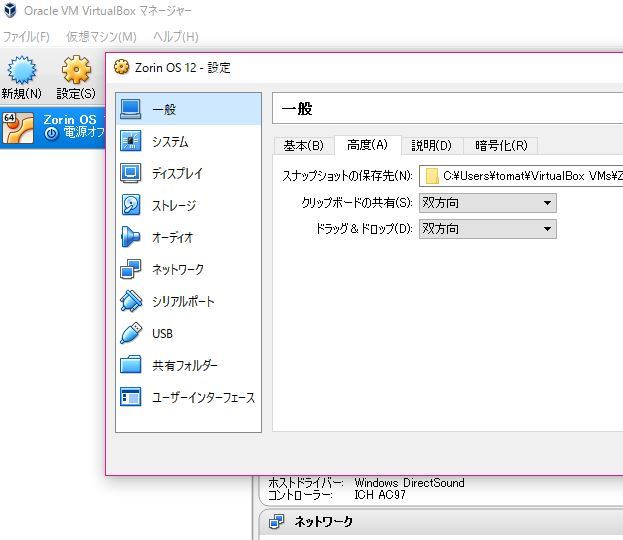The image size is (623, 540).
Task: Expand the ドラッグ＆ドロップ dropdown
Action: tap(487, 229)
